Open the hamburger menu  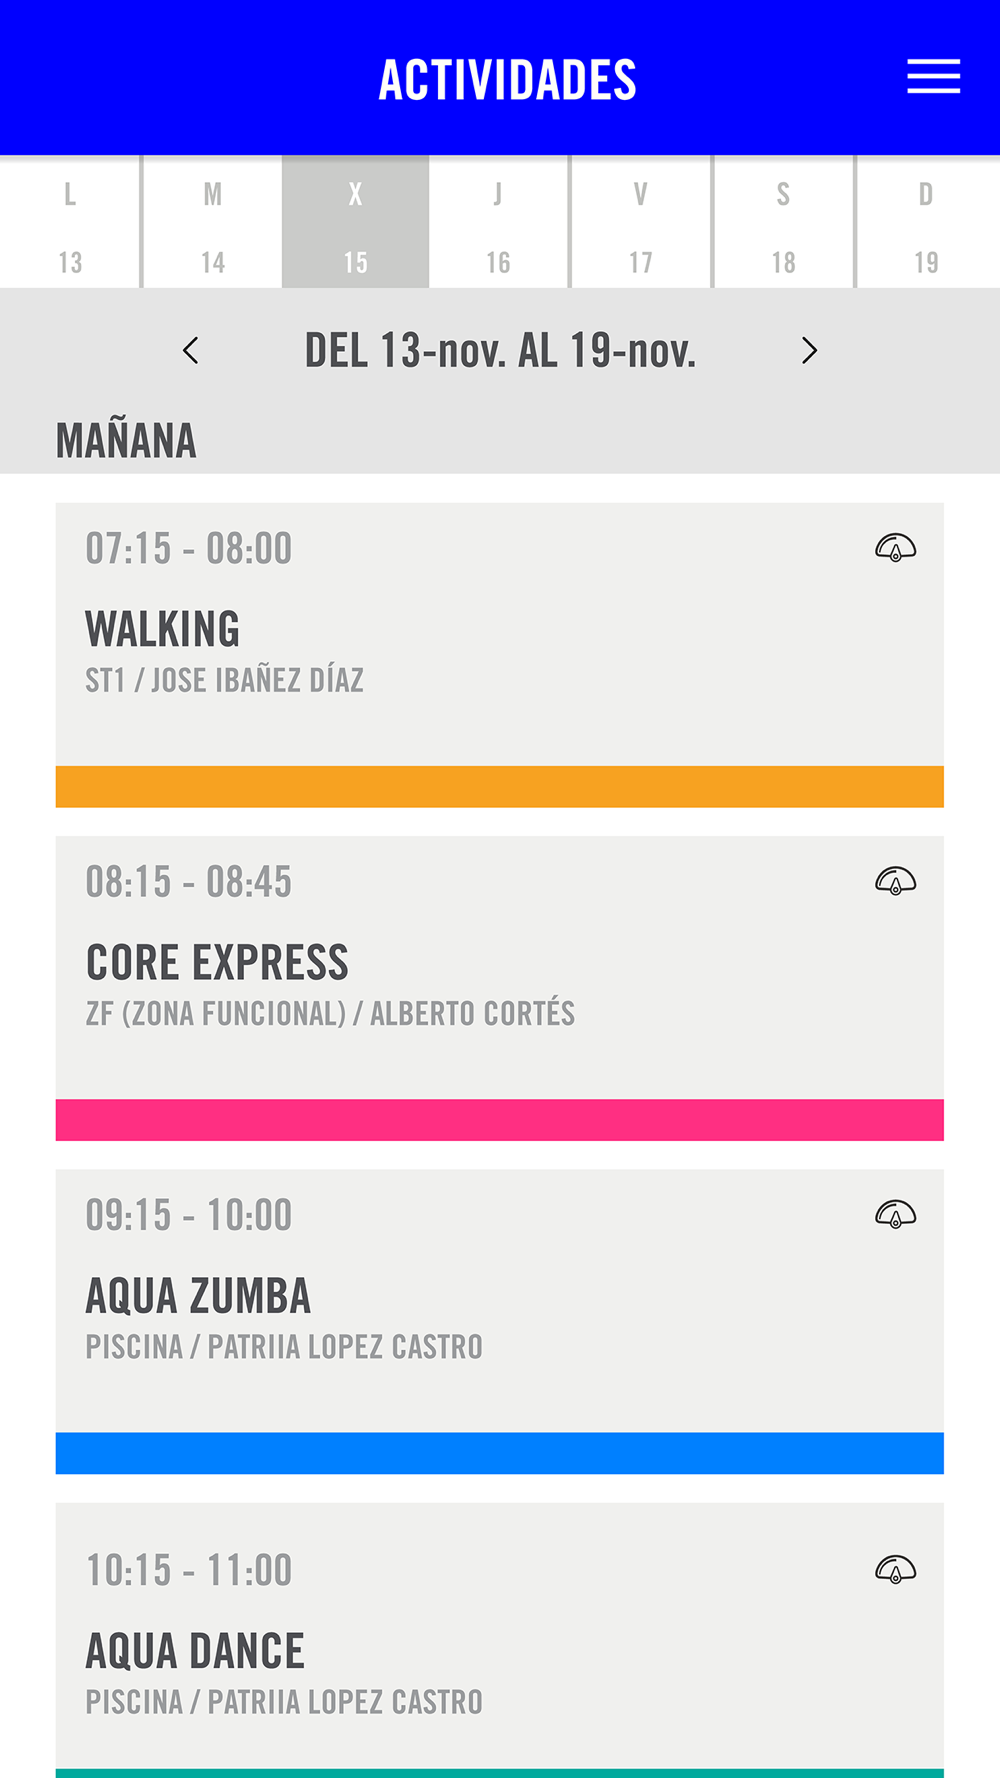(x=933, y=77)
